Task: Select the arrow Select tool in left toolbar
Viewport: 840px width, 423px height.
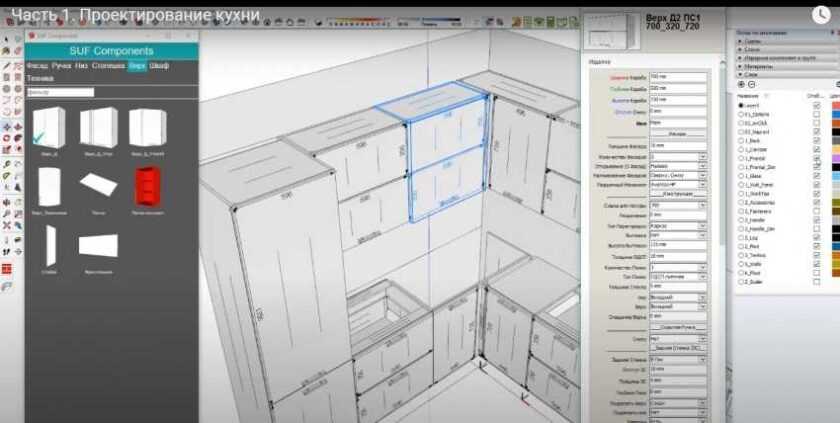Action: pos(7,40)
